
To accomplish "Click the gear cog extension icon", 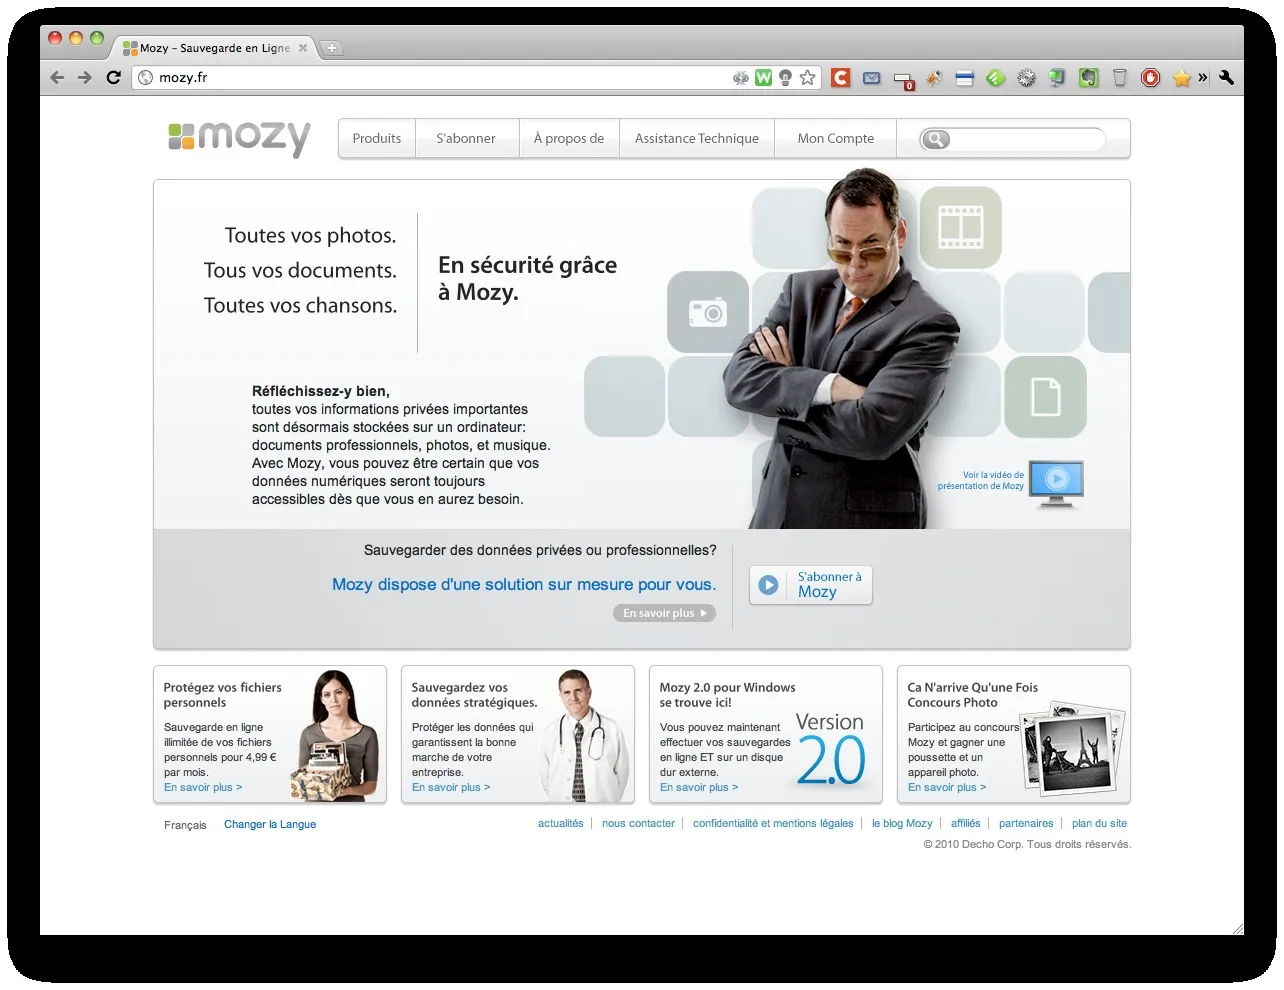I will pyautogui.click(x=1026, y=77).
